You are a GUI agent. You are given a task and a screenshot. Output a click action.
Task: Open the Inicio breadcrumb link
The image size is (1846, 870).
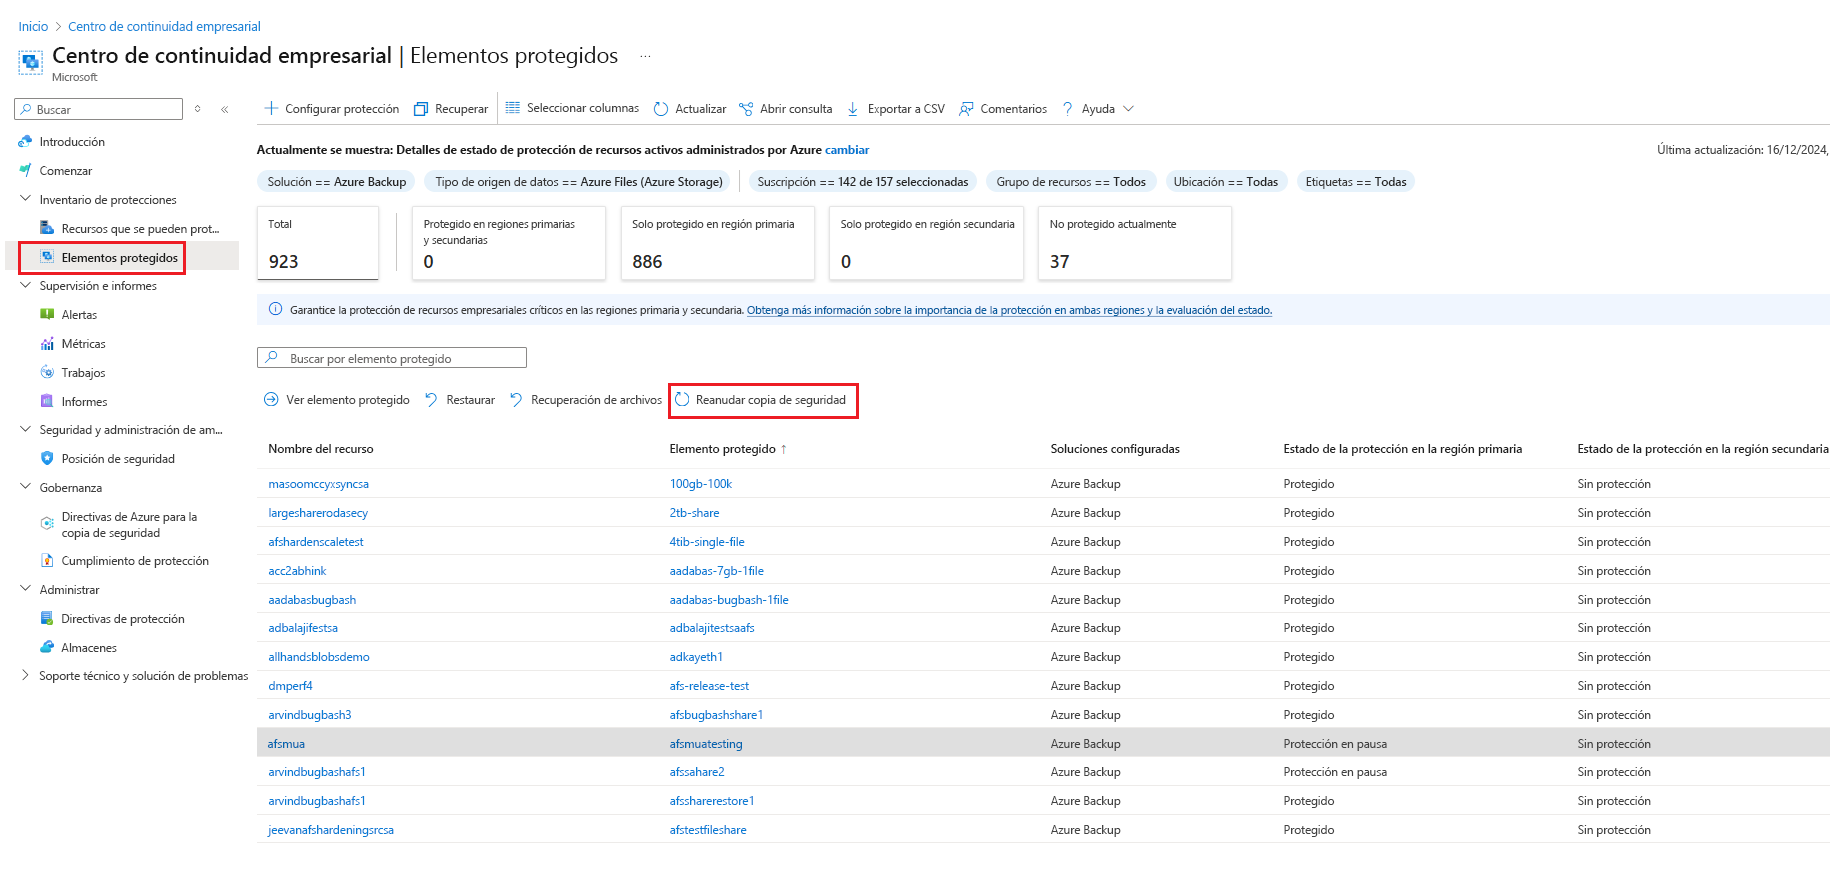33,27
